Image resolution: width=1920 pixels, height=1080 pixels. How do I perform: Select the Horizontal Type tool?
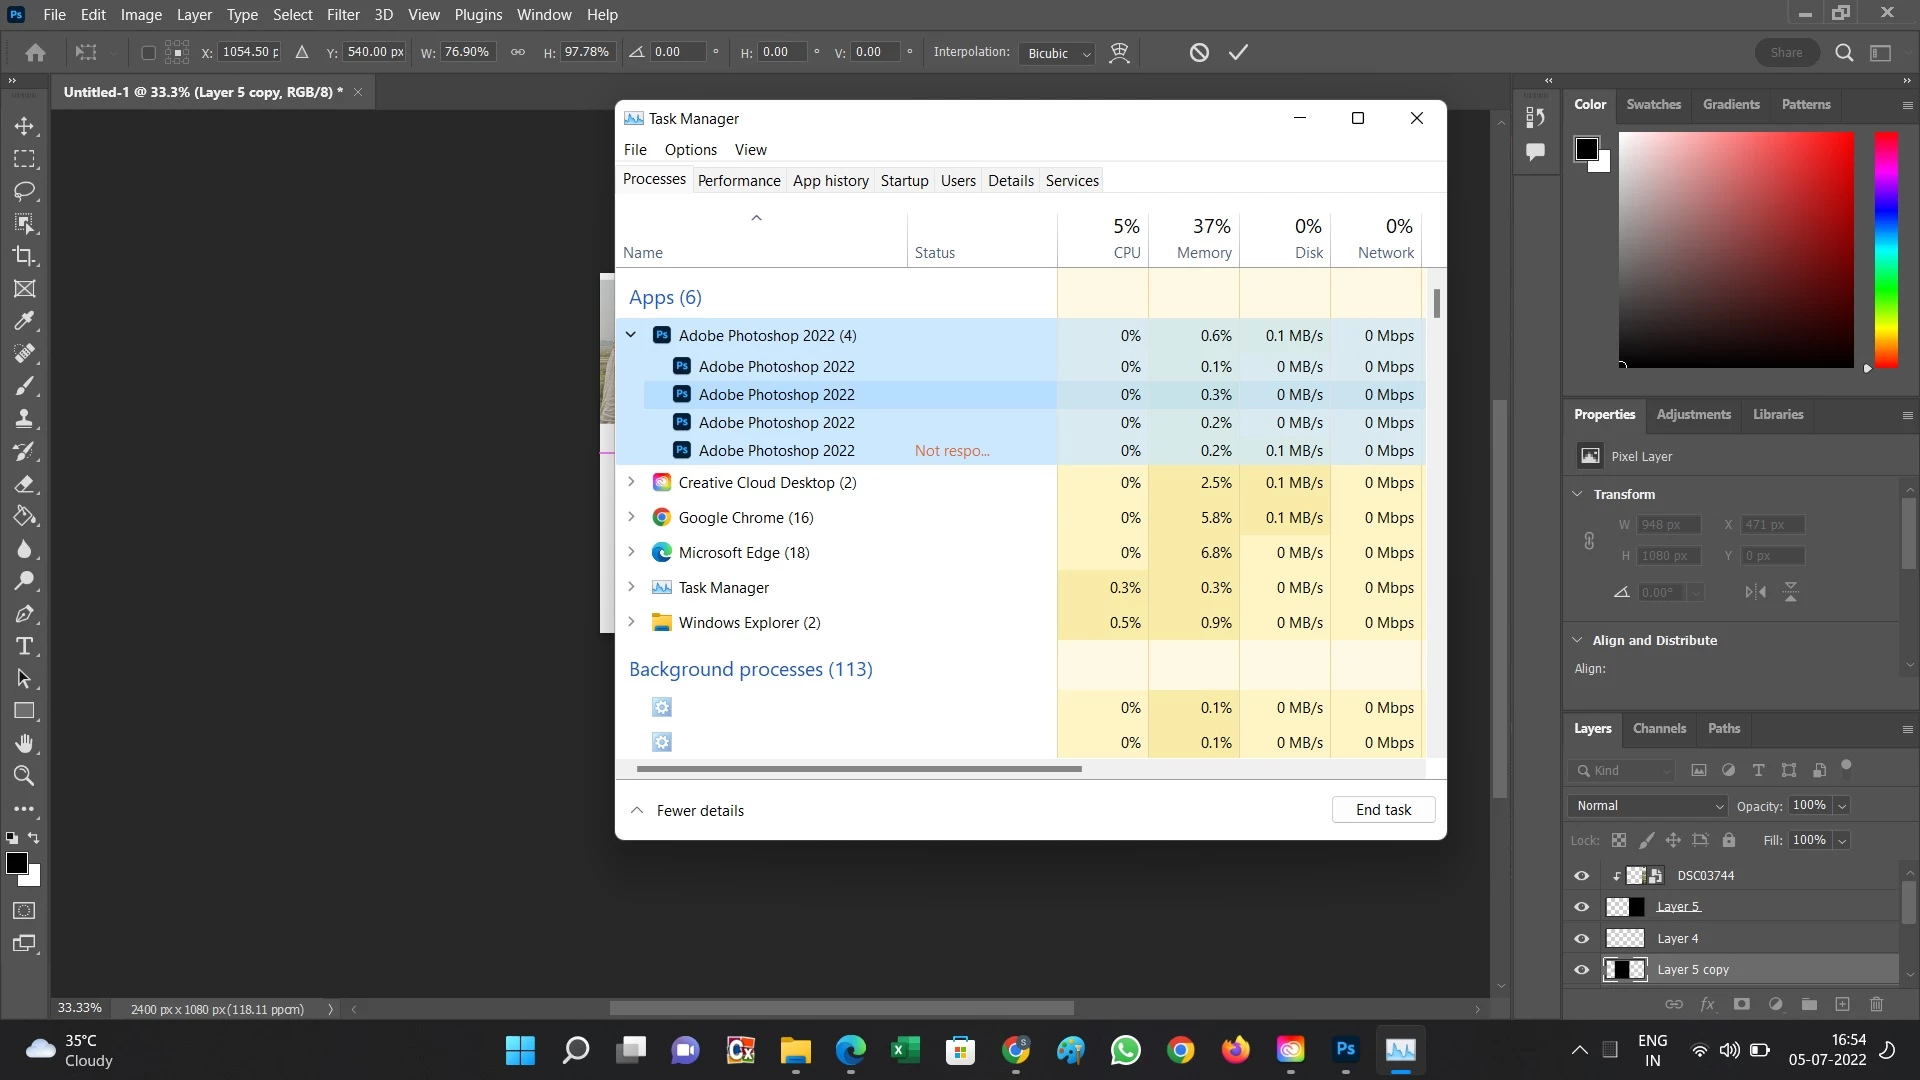pyautogui.click(x=24, y=646)
